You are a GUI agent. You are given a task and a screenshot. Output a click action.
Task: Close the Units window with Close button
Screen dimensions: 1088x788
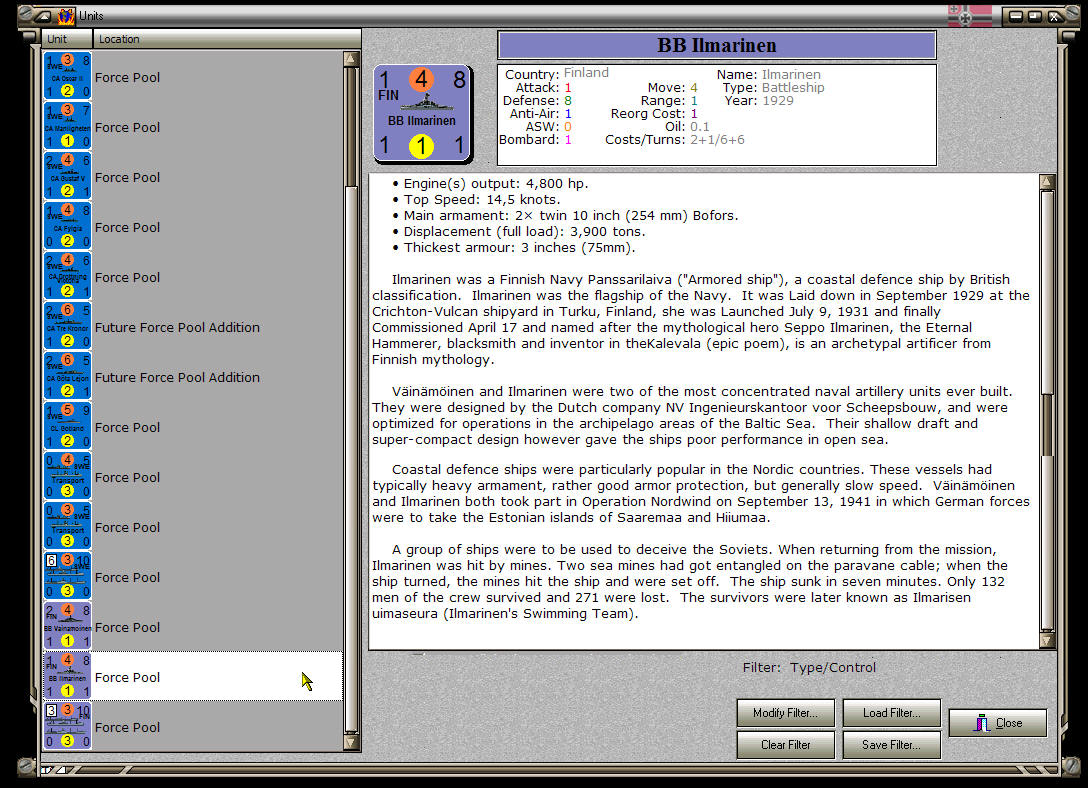point(998,723)
